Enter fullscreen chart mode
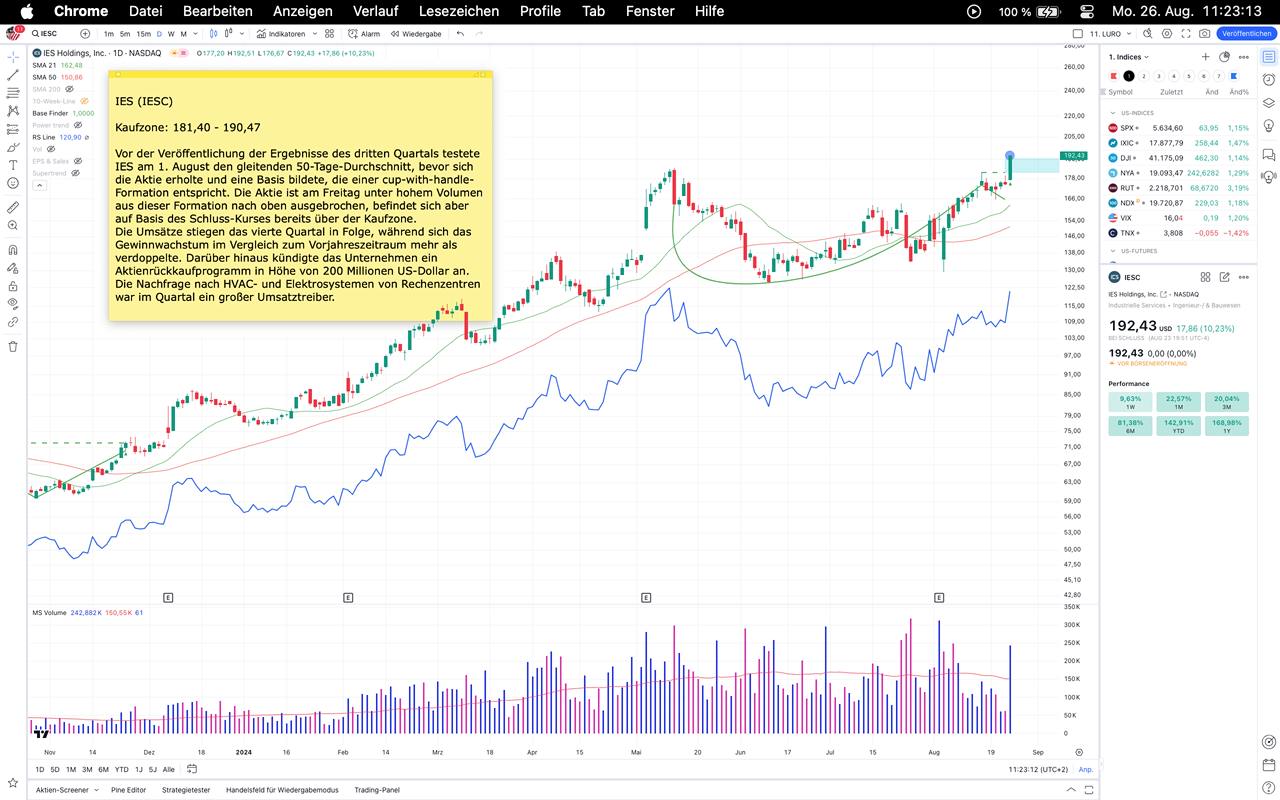 point(1185,33)
